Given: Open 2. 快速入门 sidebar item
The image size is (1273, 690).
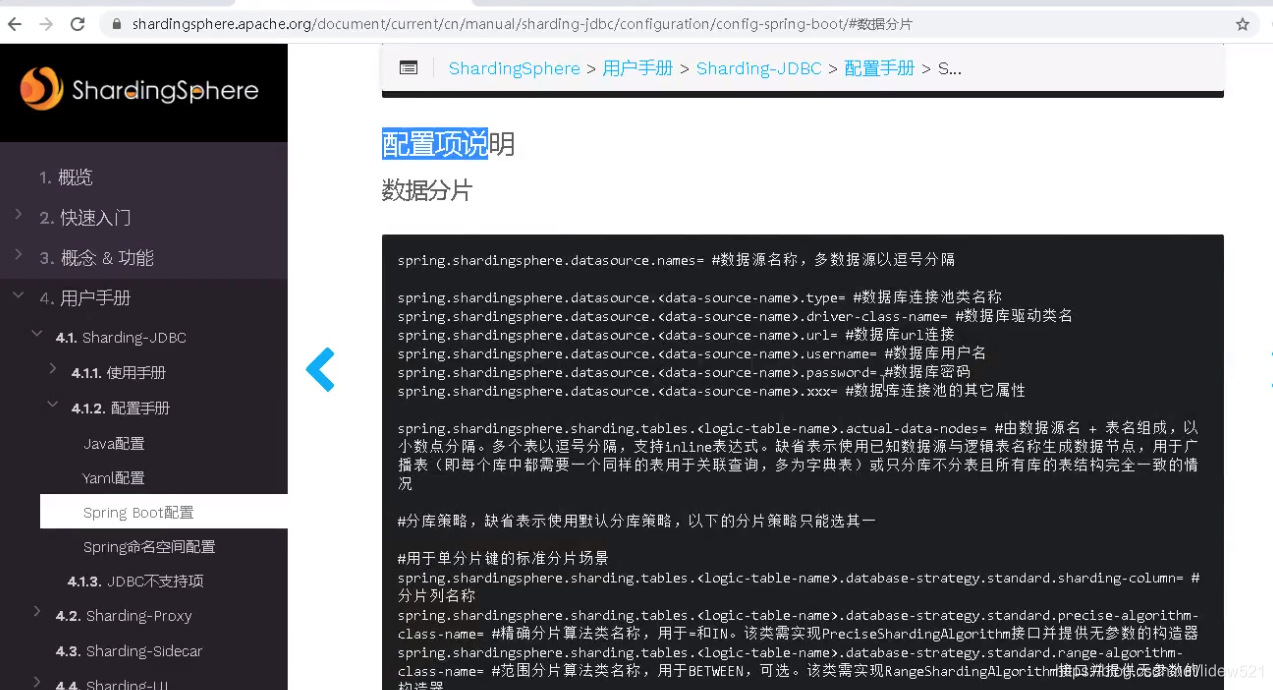Looking at the screenshot, I should click(85, 217).
